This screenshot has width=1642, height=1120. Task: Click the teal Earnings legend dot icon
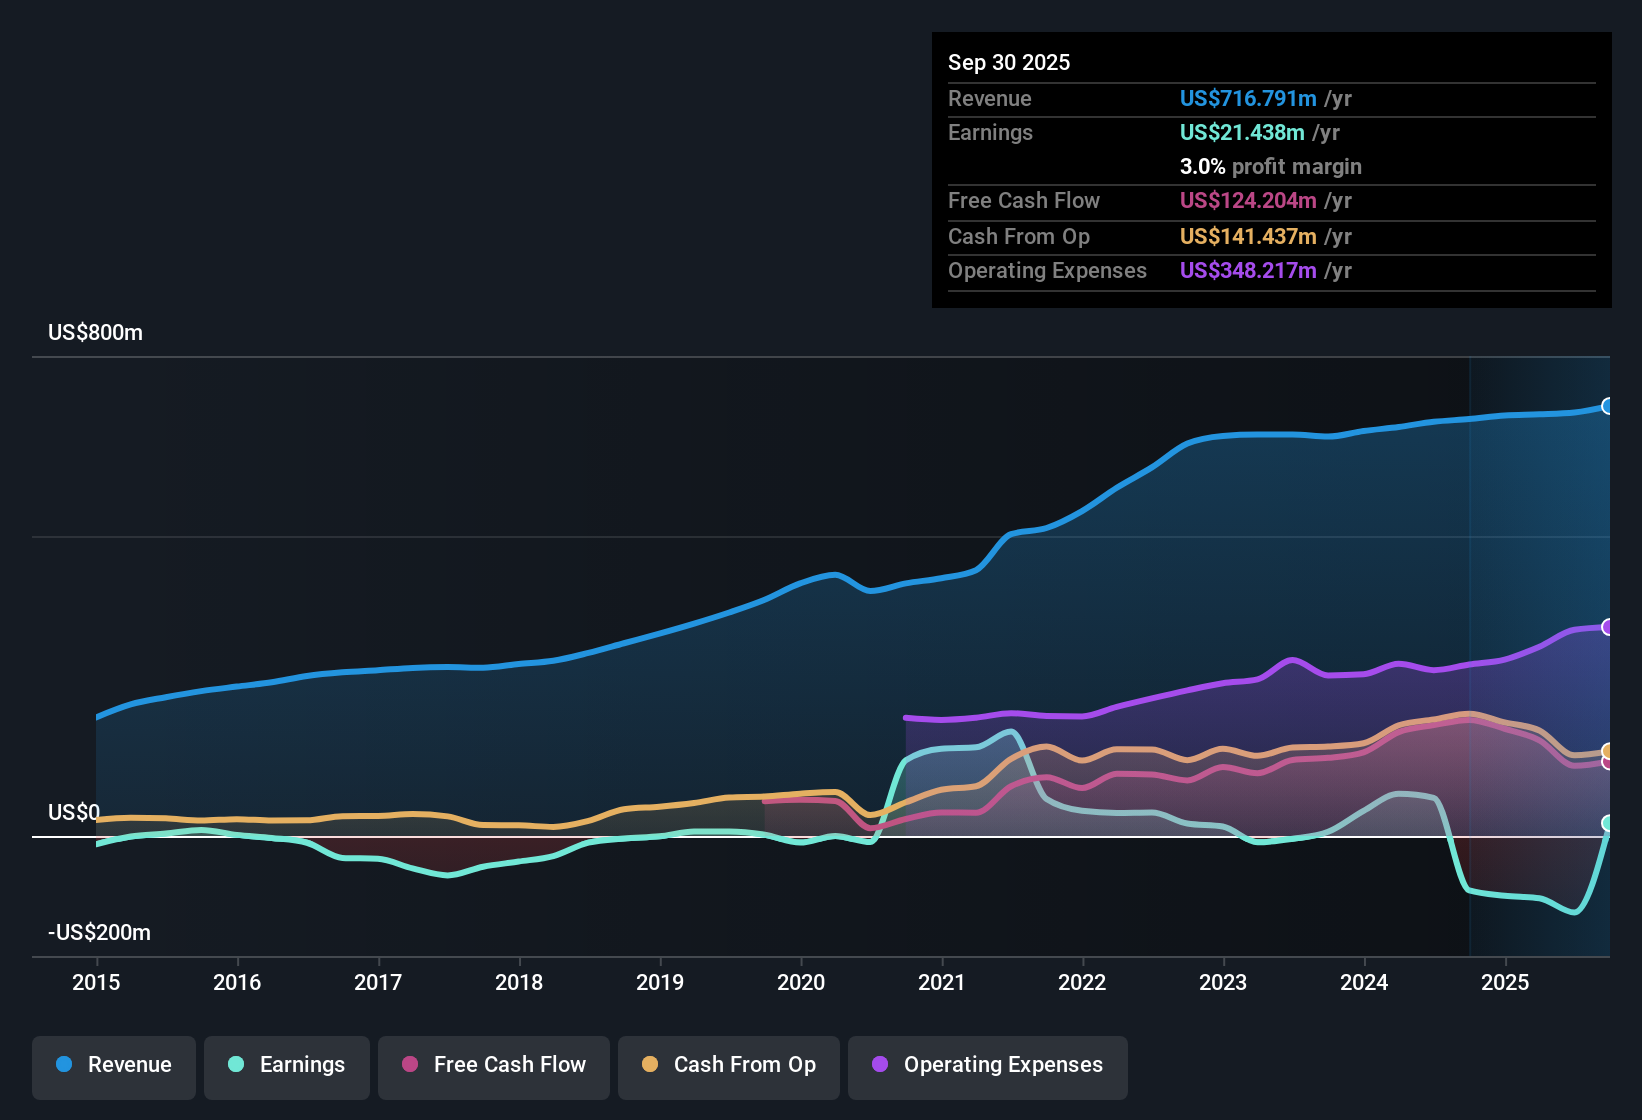(x=236, y=1065)
